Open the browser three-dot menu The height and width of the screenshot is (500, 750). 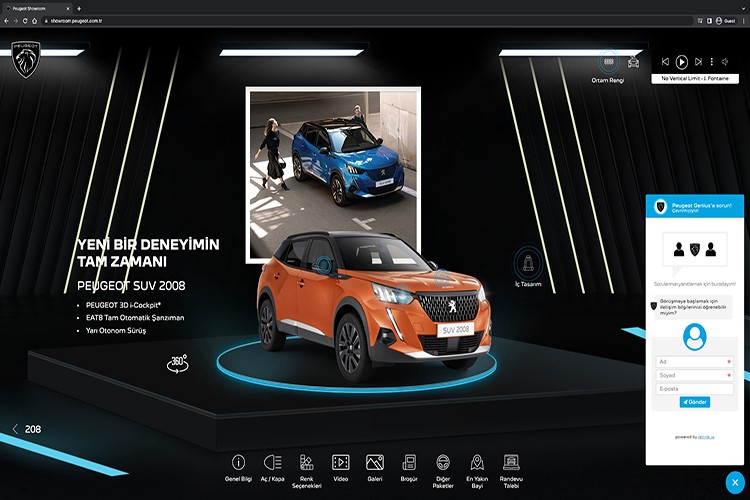(x=744, y=21)
